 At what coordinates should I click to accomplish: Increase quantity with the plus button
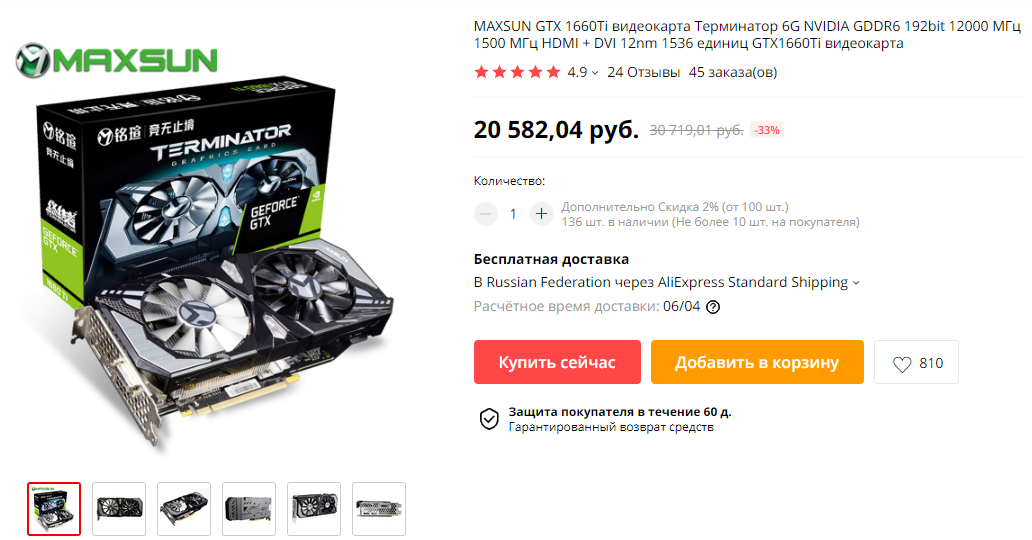pyautogui.click(x=542, y=213)
